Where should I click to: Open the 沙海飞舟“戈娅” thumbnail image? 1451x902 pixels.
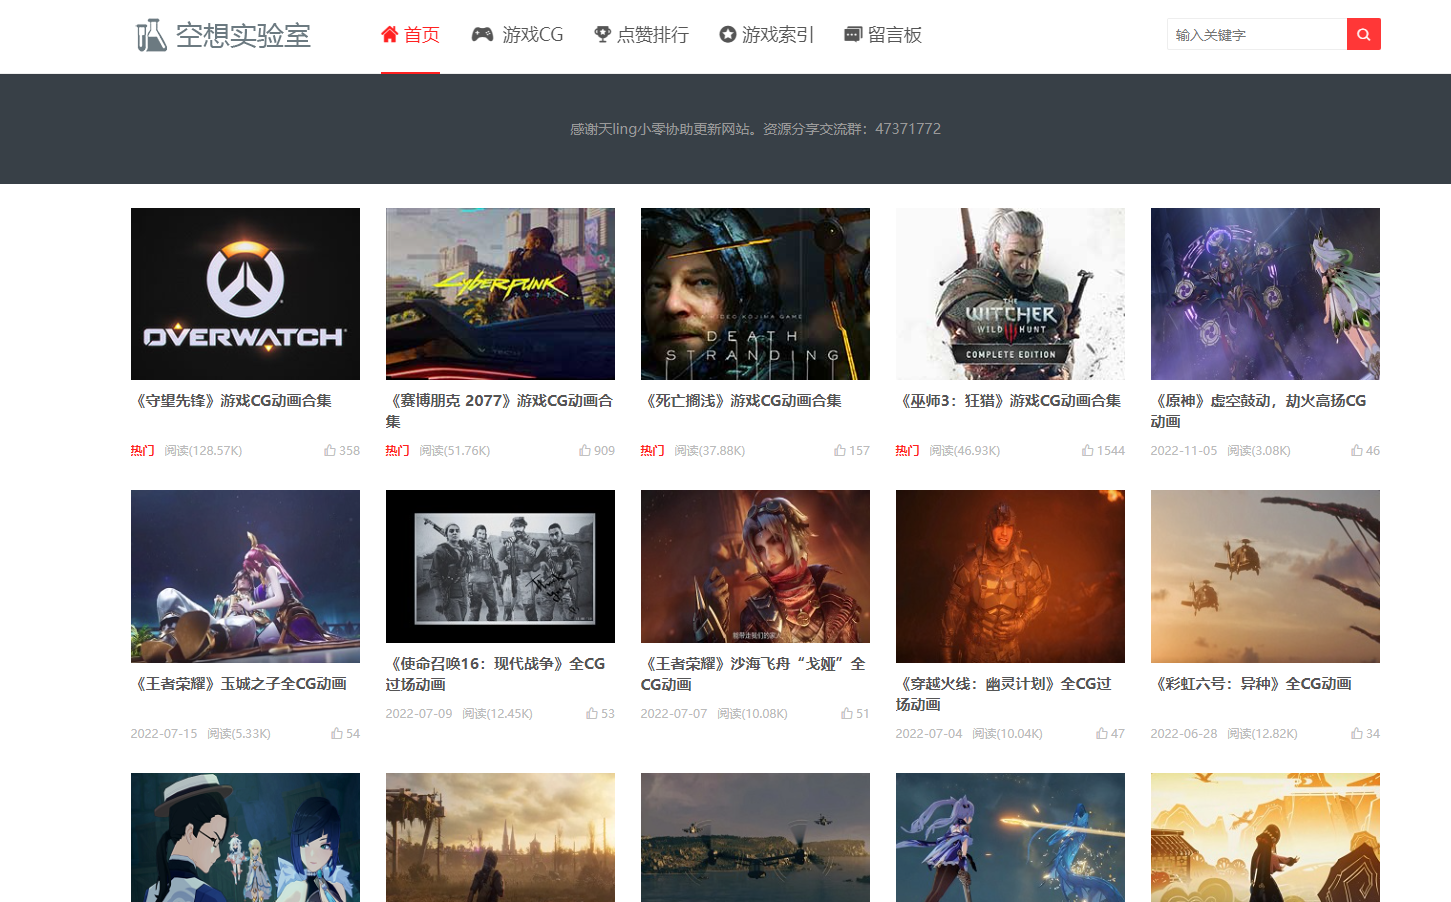(755, 566)
